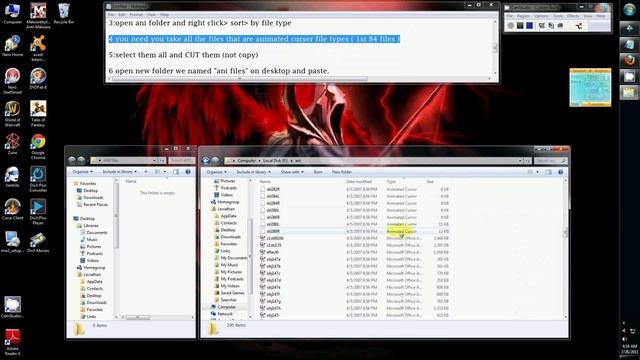Screen dimensions: 640x360
Task: Select the Nero Home desktop icon
Action: (x=12, y=46)
